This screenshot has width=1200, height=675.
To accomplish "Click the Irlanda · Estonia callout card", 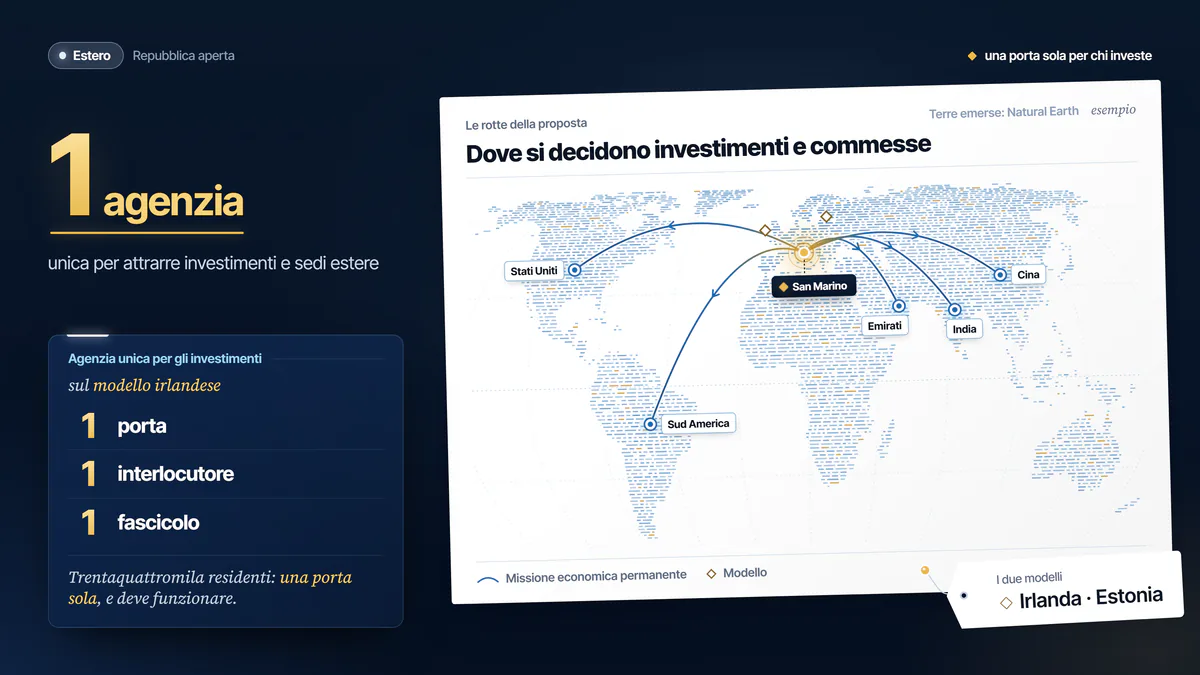I will click(1064, 590).
